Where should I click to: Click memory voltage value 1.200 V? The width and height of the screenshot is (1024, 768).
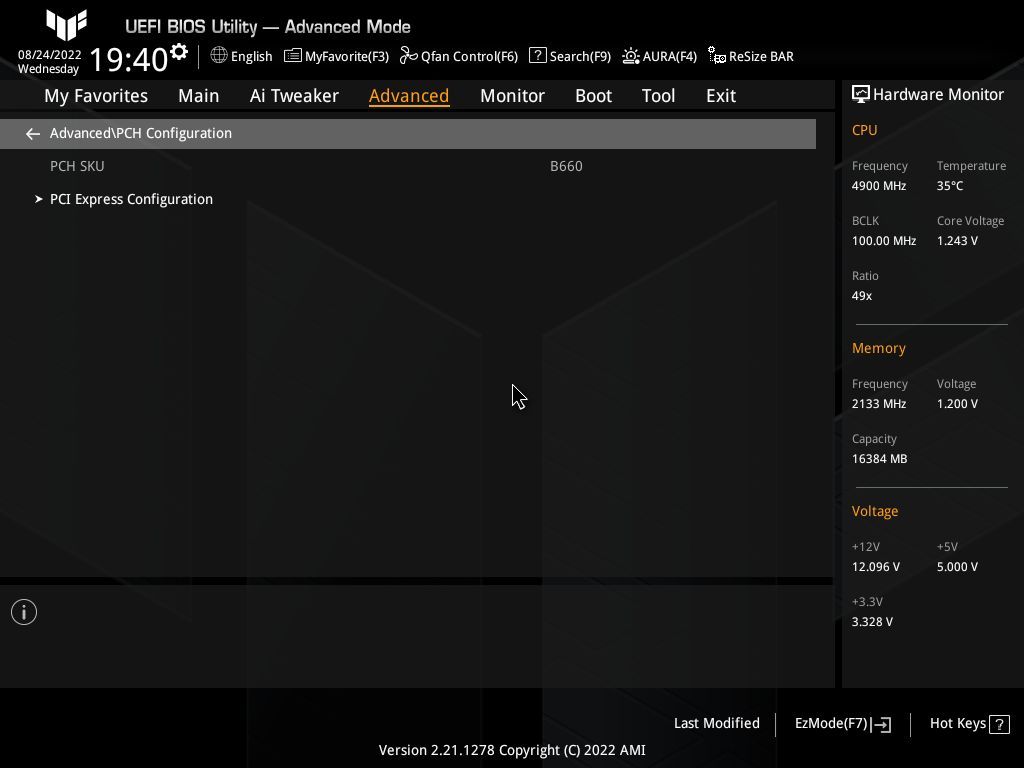point(957,404)
